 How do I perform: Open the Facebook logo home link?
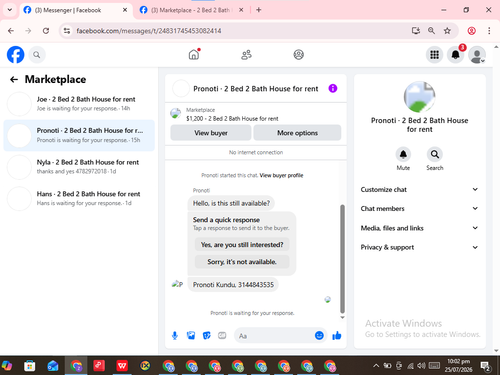point(16,55)
